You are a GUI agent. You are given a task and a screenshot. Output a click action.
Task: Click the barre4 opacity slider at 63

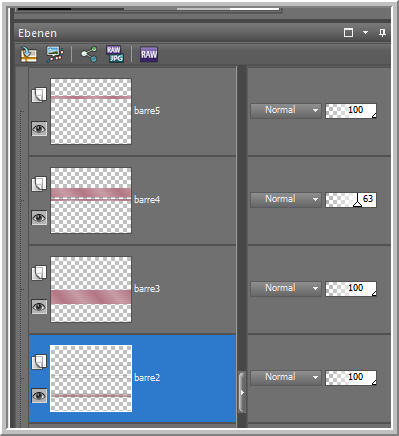(x=351, y=200)
